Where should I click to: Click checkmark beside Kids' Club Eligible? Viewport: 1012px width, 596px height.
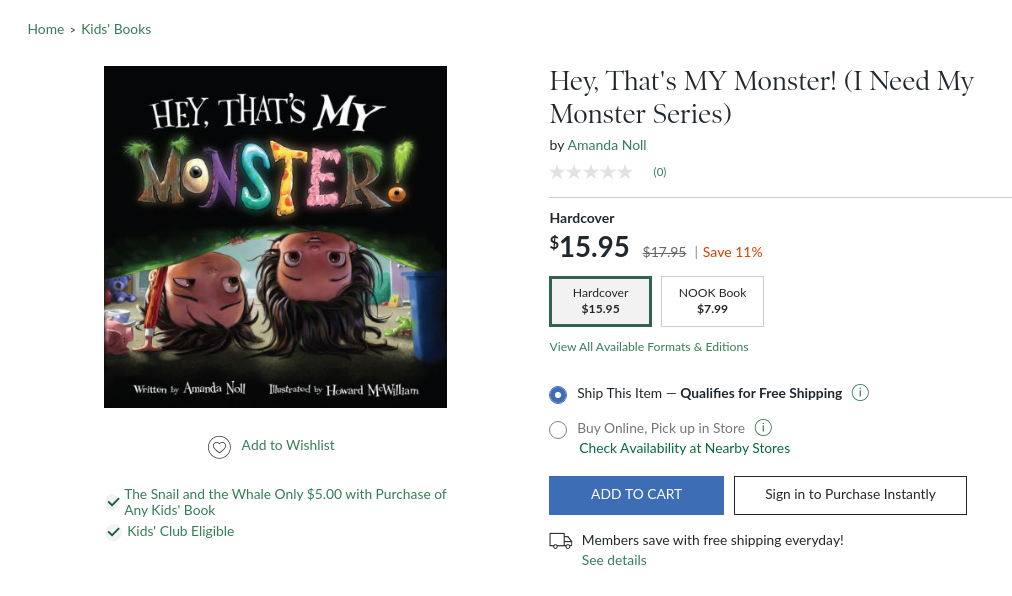[114, 532]
